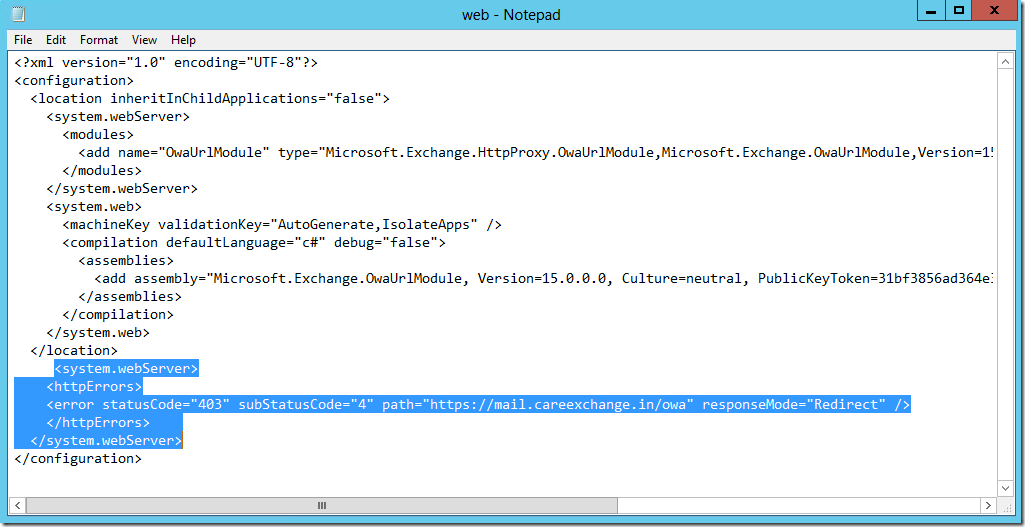Maximize the Notepad window
Viewport: 1025px width, 527px height.
958,11
